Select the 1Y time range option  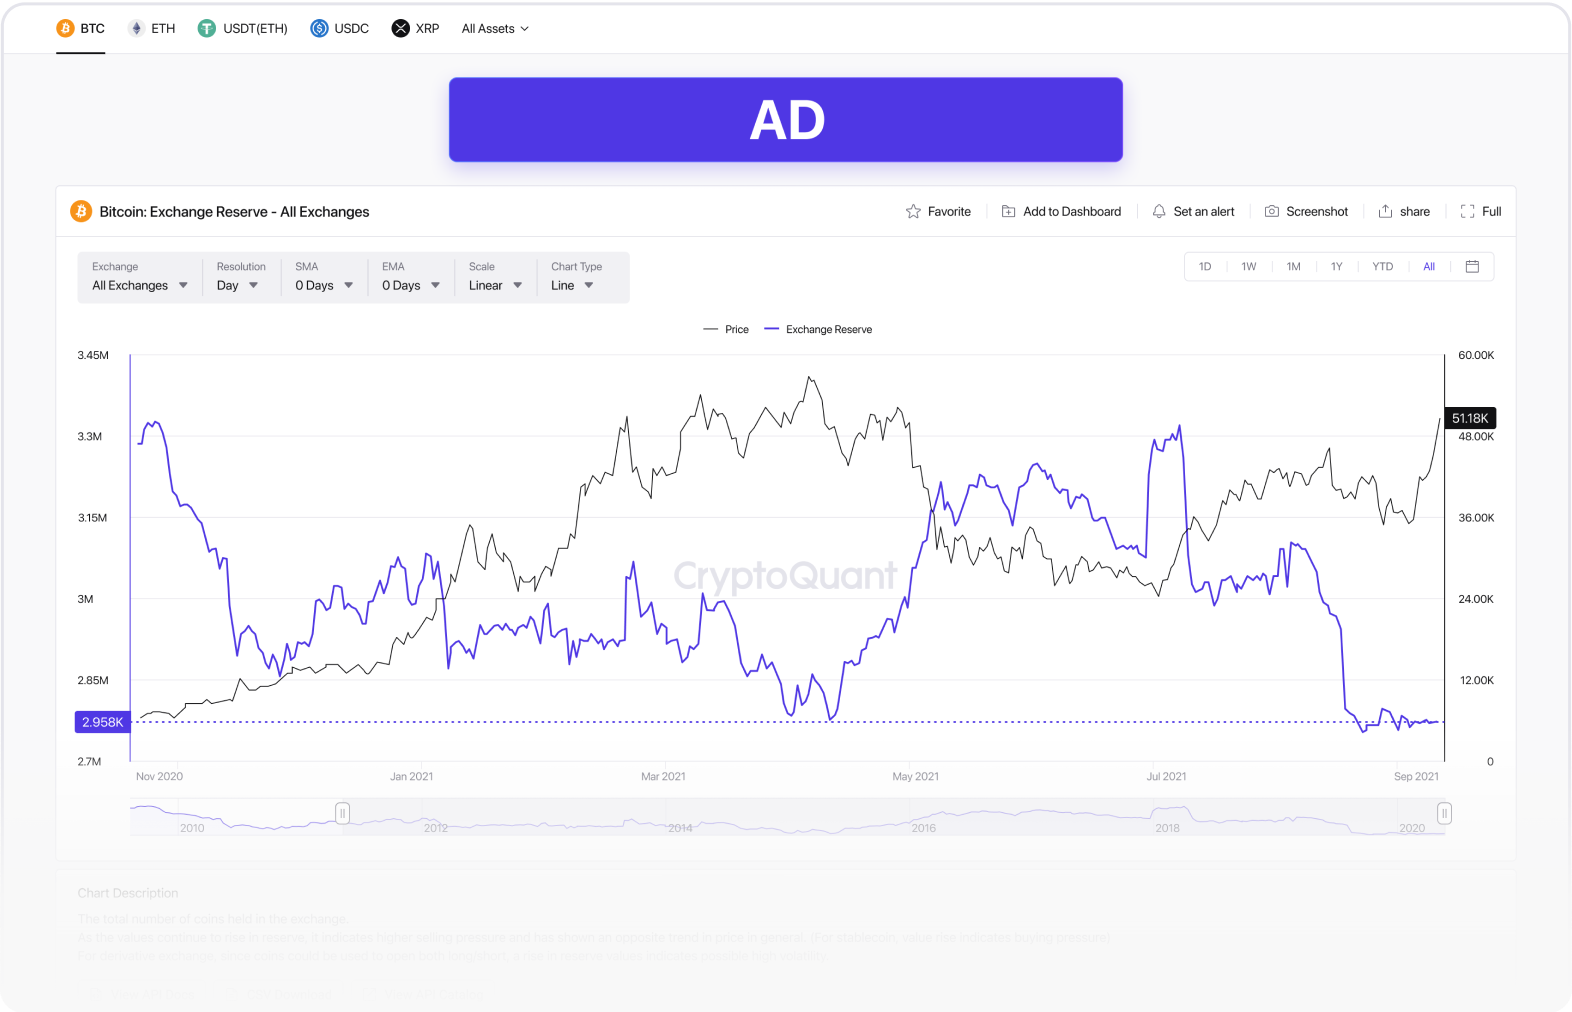coord(1336,267)
